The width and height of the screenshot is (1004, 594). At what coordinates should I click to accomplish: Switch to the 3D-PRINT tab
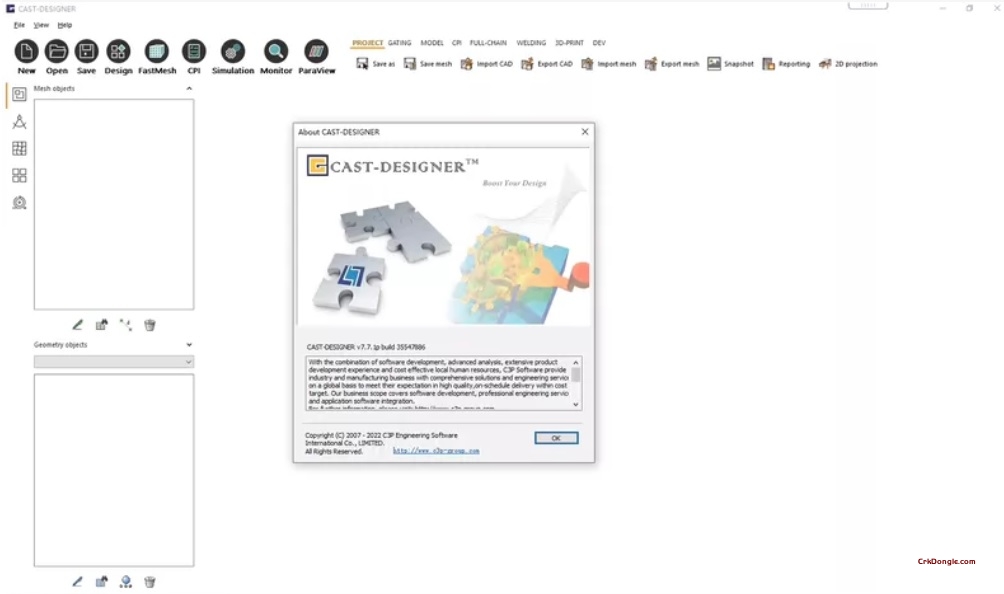[569, 43]
